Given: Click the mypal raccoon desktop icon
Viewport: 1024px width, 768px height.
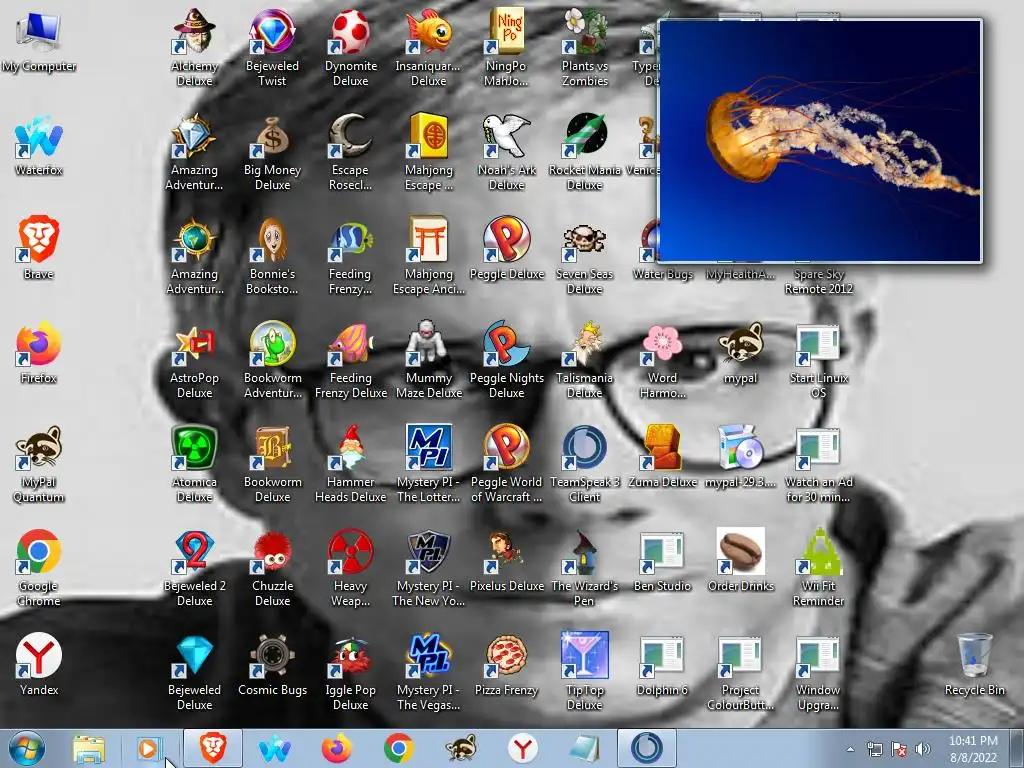Looking at the screenshot, I should click(x=740, y=353).
